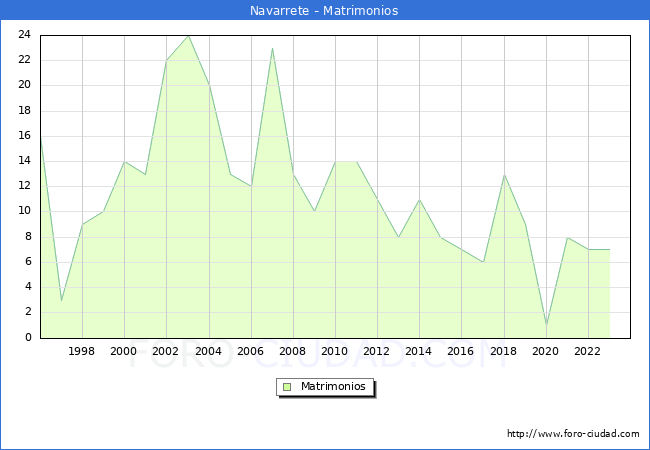This screenshot has height=450, width=650.
Task: Click the x-axis label 2010
Action: [335, 351]
